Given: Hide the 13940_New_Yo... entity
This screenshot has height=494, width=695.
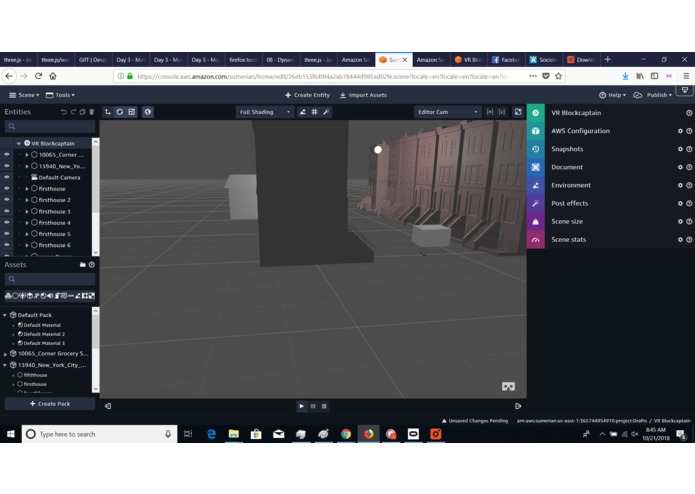Looking at the screenshot, I should pyautogui.click(x=7, y=166).
